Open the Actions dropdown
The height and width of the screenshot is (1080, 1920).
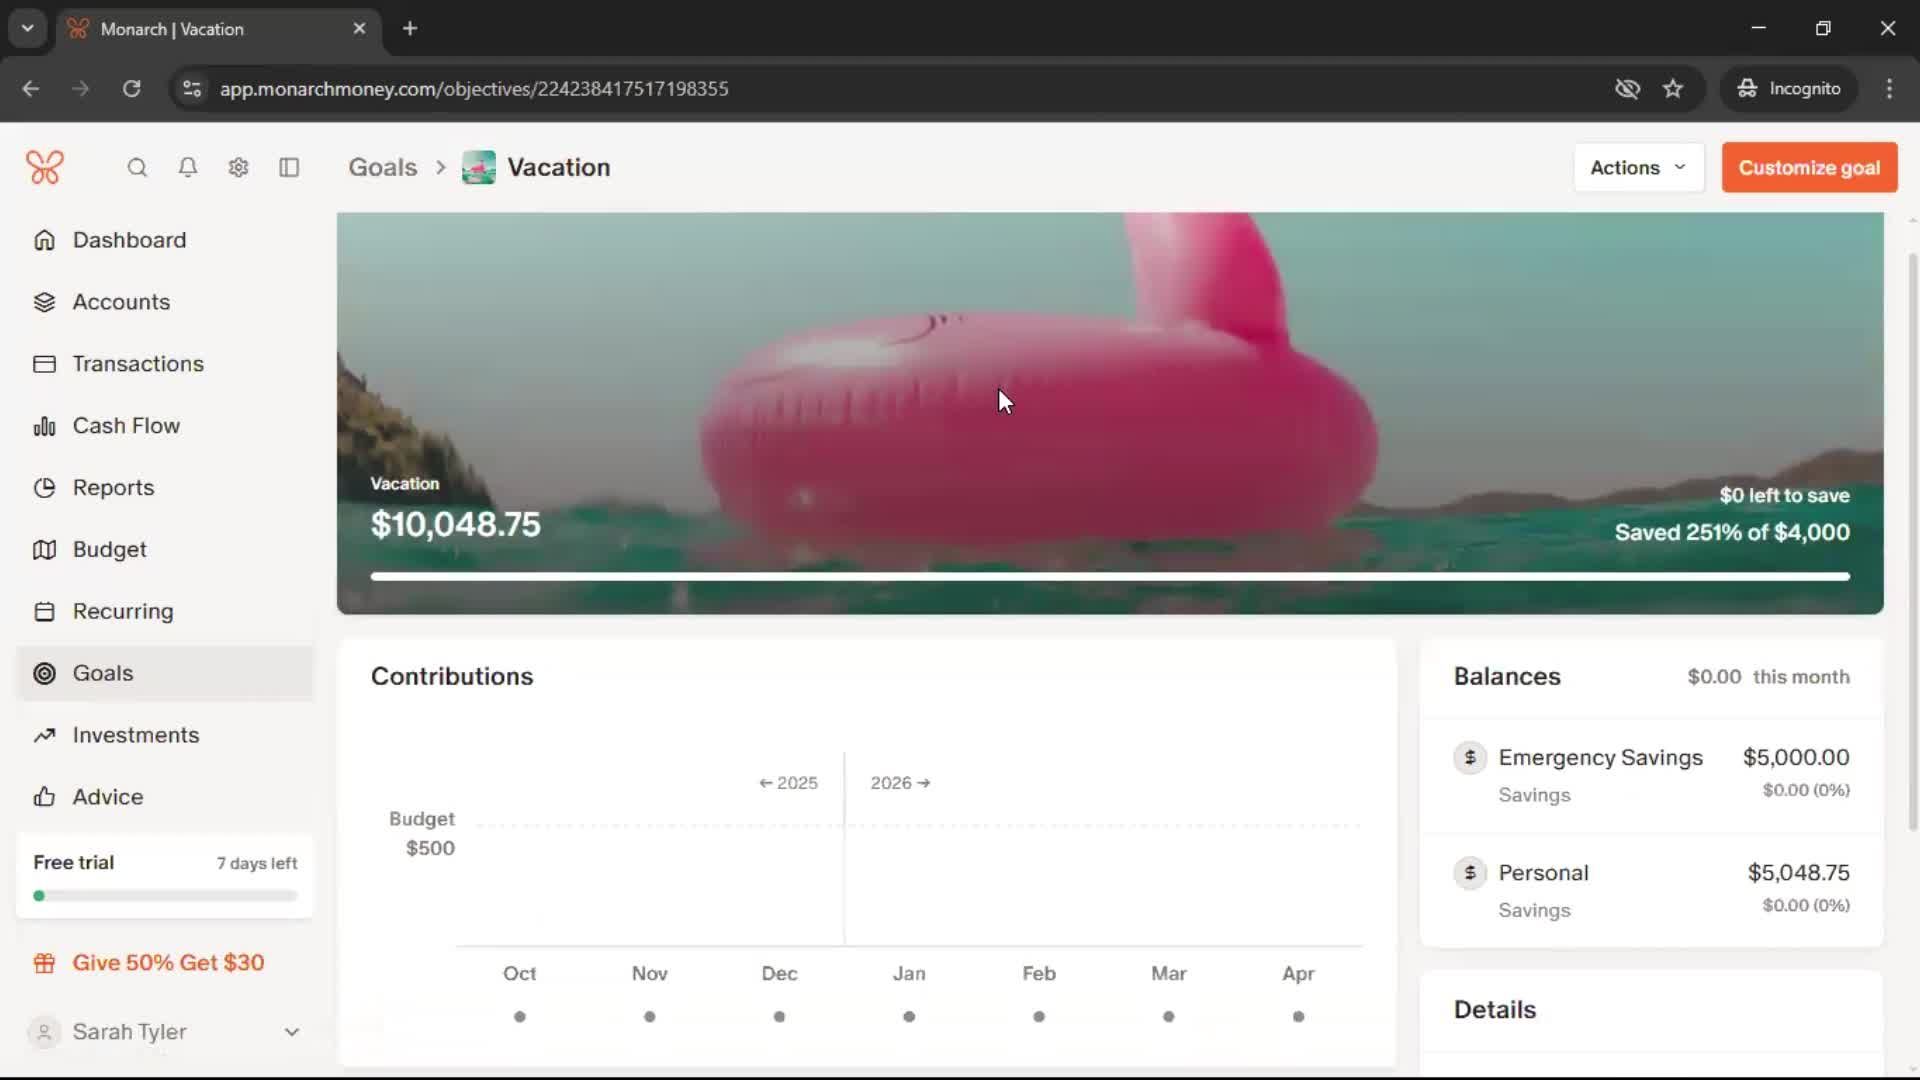coord(1637,168)
